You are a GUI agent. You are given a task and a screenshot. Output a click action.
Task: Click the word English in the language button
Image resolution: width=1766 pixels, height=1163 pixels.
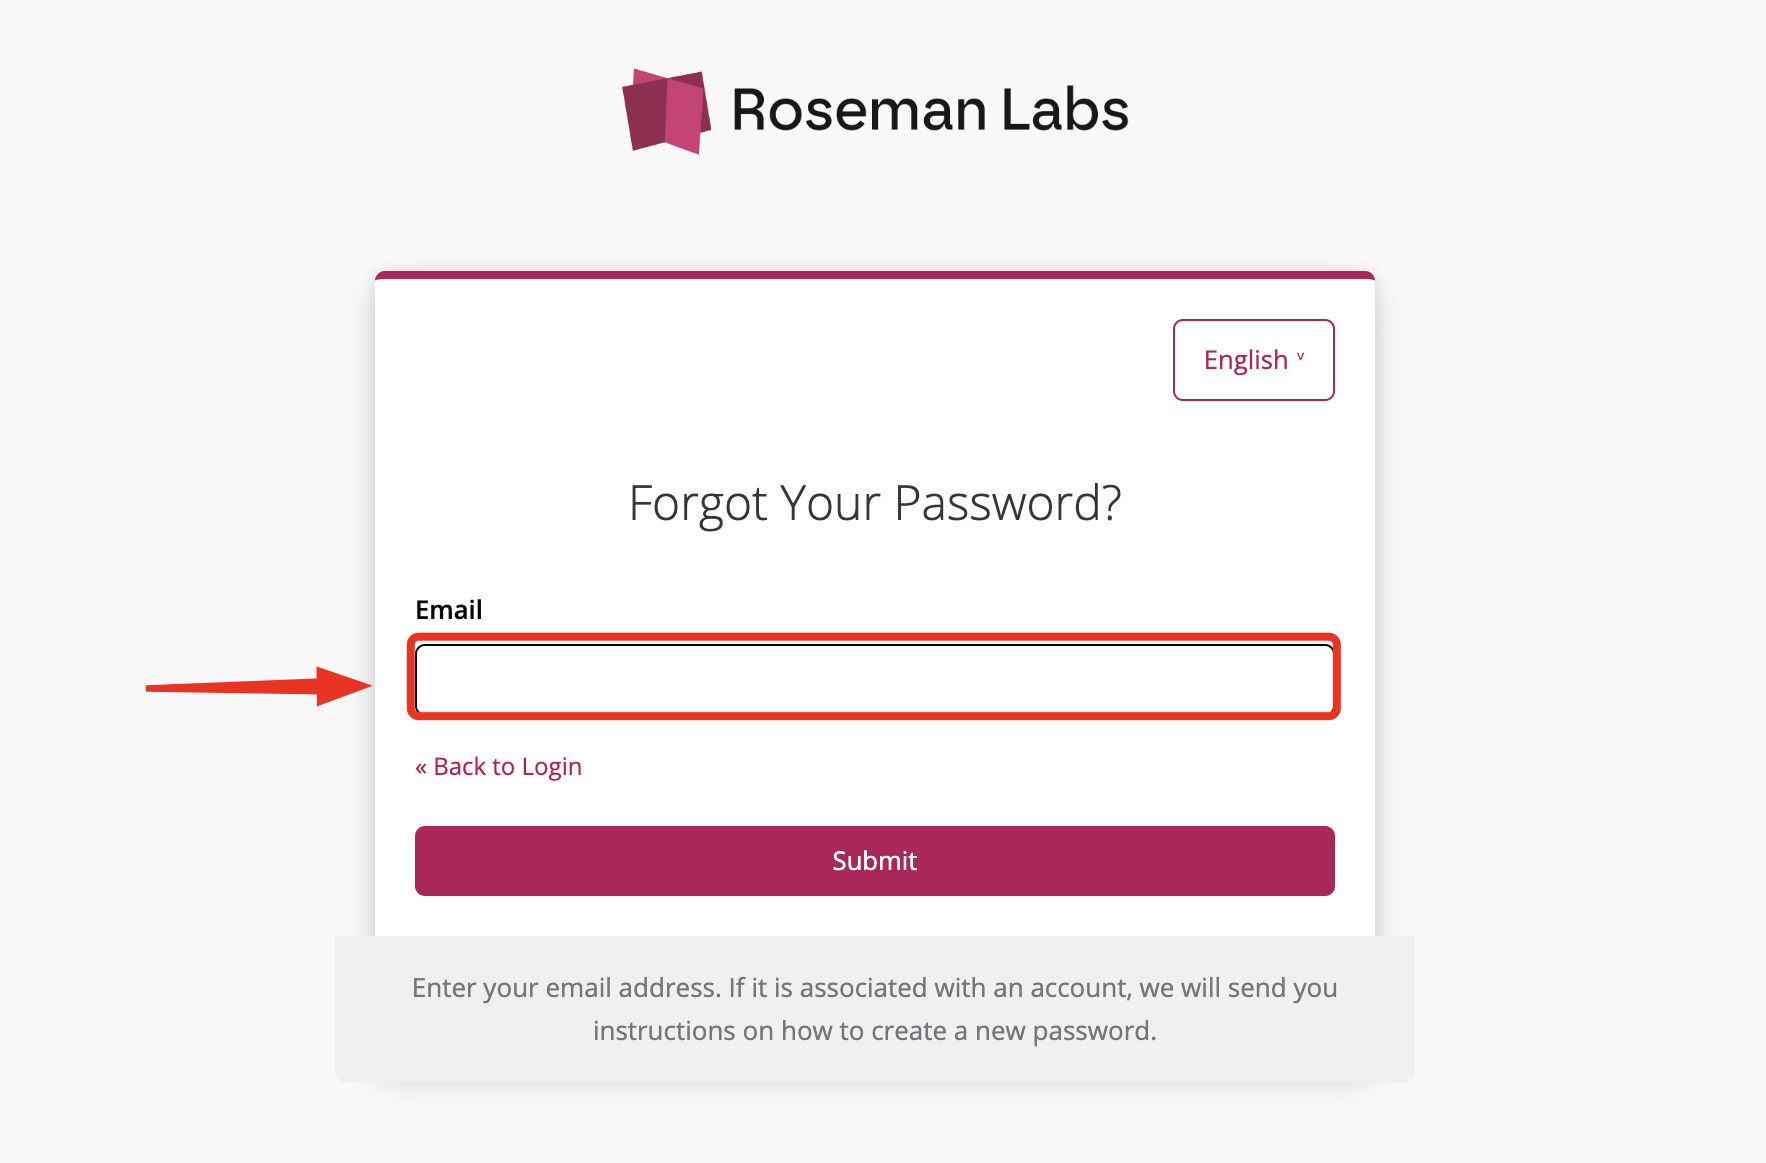[x=1246, y=360]
